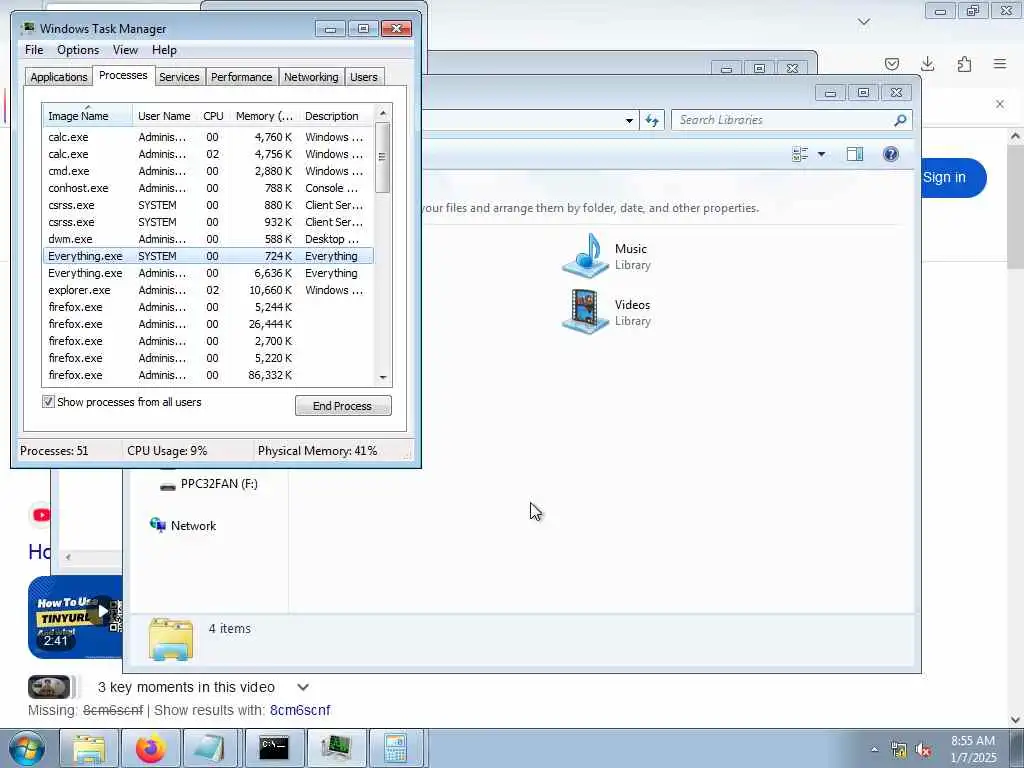Click the refresh button in Explorer address bar
Viewport: 1024px width, 768px height.
652,120
